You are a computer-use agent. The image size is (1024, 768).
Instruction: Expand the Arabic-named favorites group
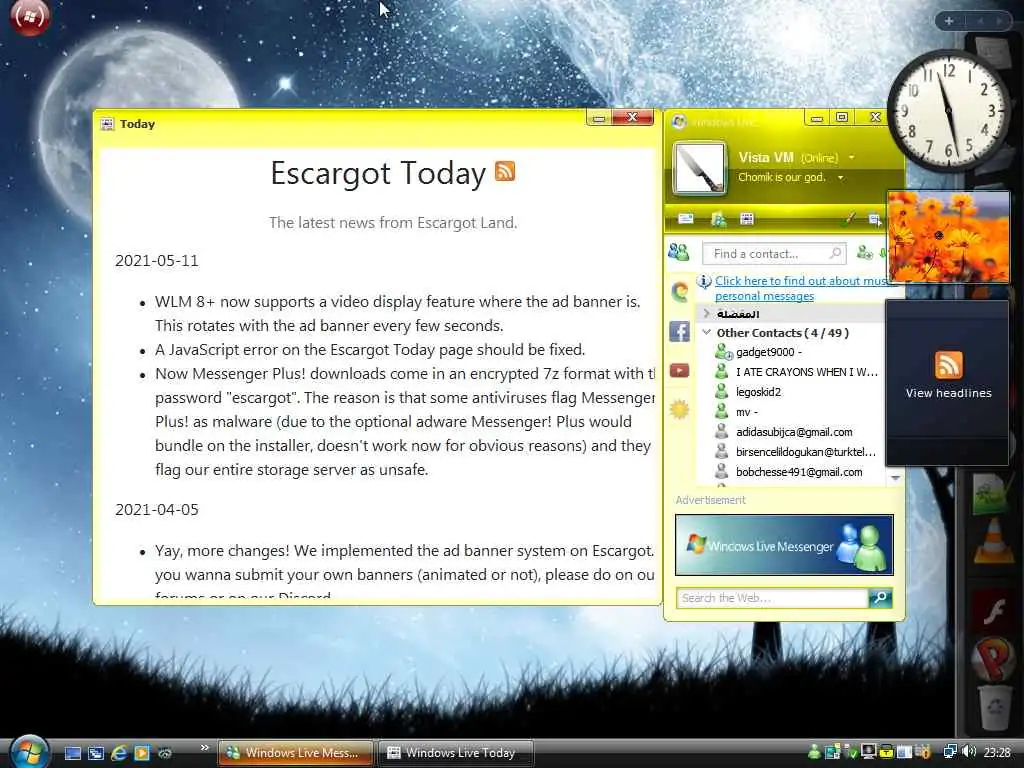click(707, 314)
